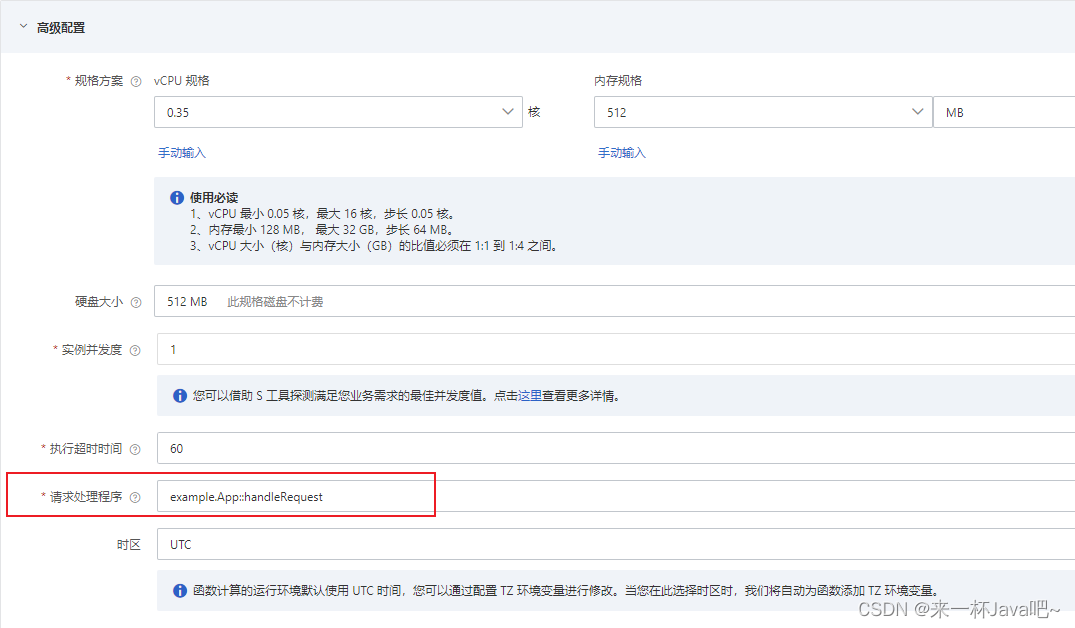Click help icon next to 规格方案
The width and height of the screenshot is (1075, 628).
coord(136,82)
